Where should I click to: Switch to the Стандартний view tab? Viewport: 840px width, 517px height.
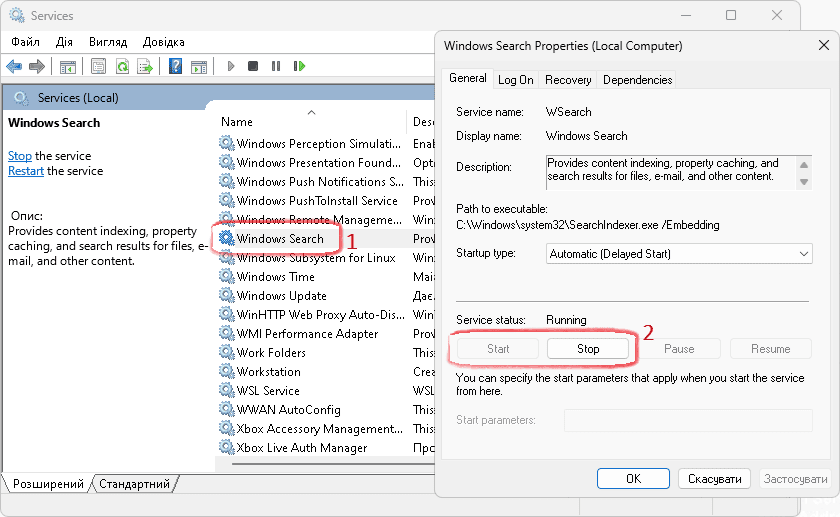point(134,484)
